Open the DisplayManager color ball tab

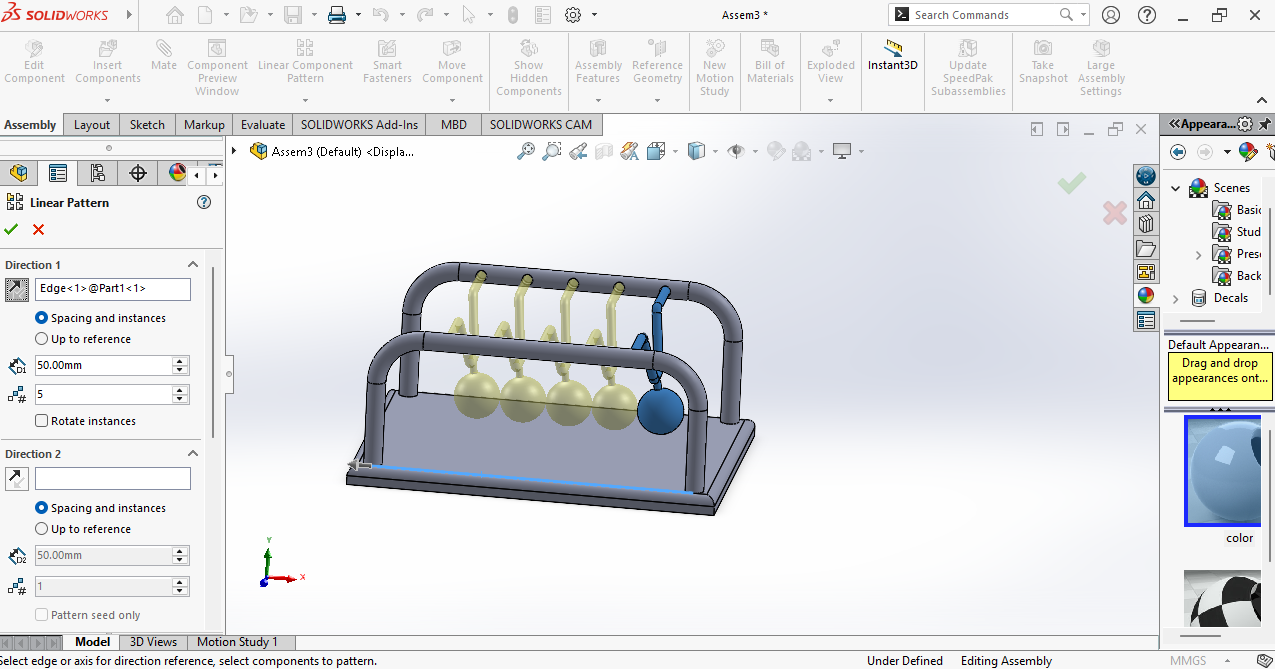(x=176, y=173)
